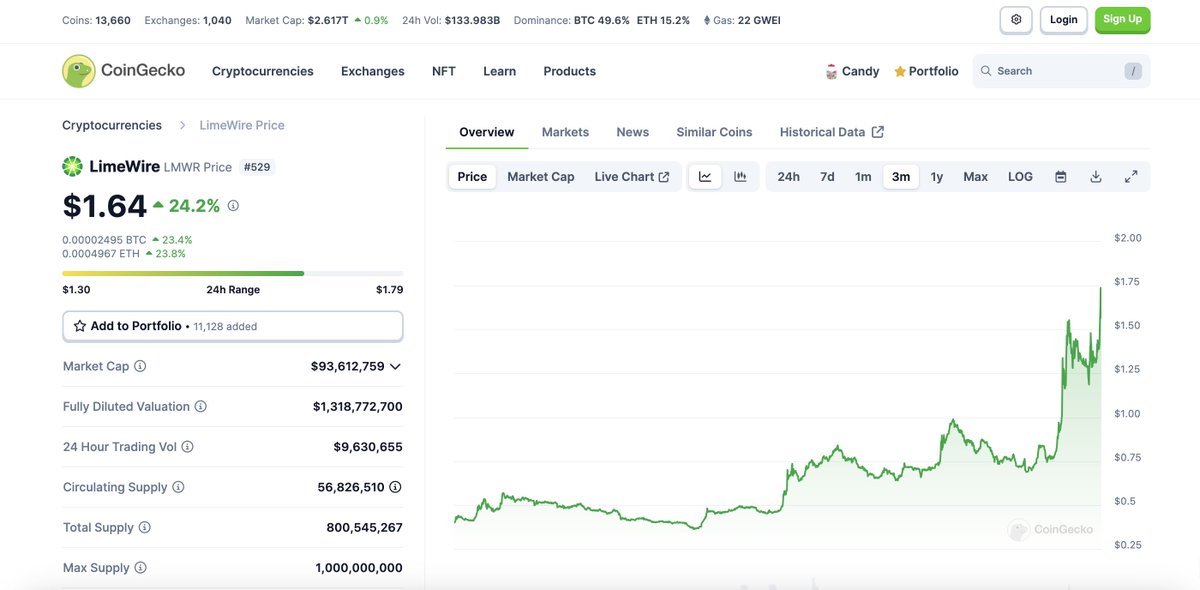Click the Ethereum gas icon

[705, 20]
